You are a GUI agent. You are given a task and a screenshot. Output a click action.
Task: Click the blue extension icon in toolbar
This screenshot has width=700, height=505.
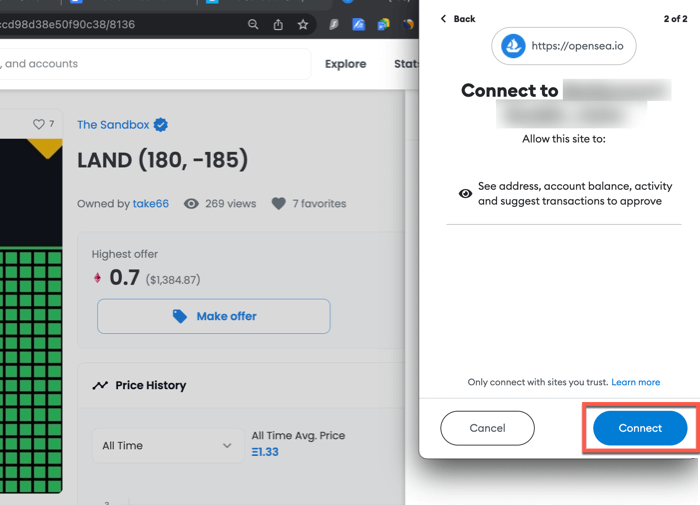click(358, 24)
